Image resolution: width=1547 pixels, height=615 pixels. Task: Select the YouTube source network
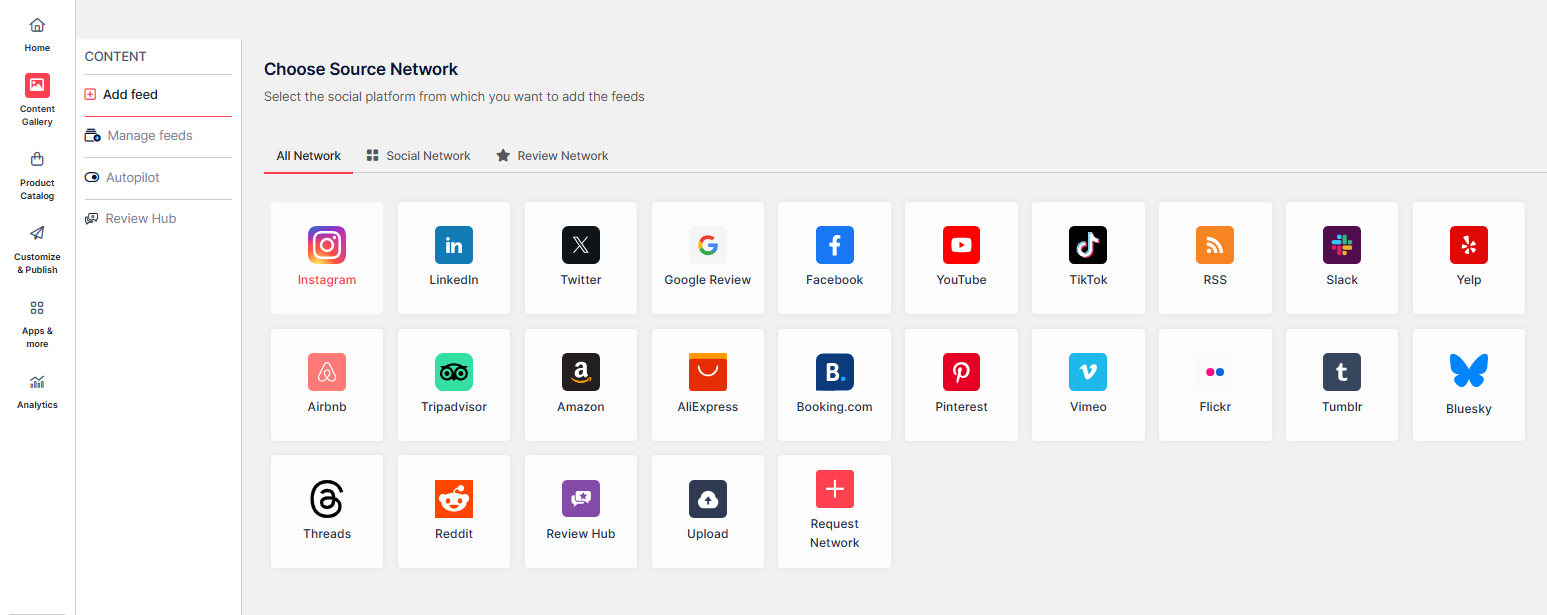pos(961,258)
